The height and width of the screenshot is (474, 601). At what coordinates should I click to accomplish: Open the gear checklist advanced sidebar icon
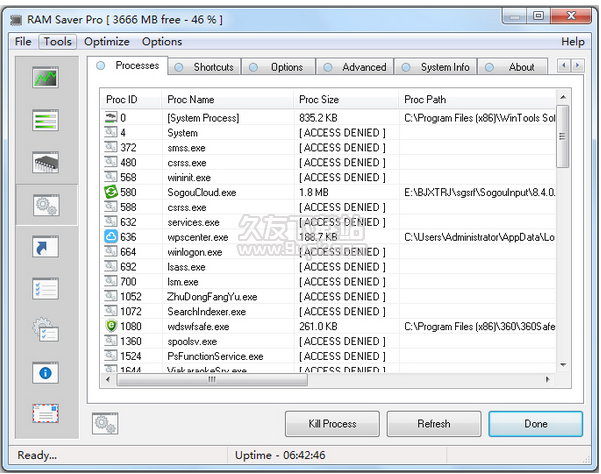[46, 330]
